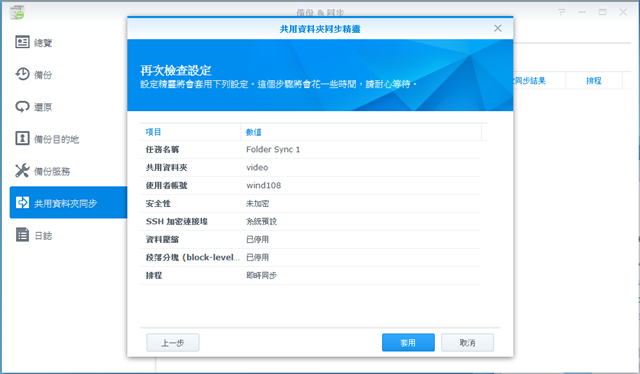The width and height of the screenshot is (640, 374).
Task: Click 套用 to apply the settings
Action: (x=408, y=343)
